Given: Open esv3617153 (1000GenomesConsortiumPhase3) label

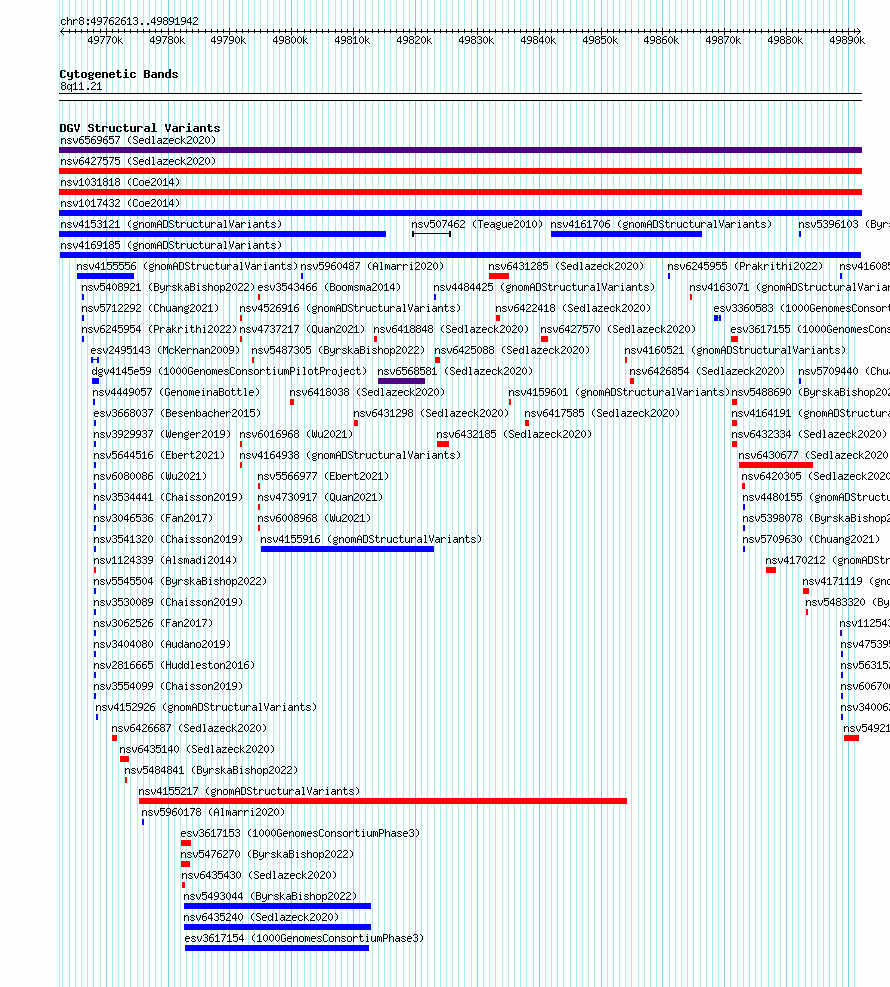Looking at the screenshot, I should pyautogui.click(x=300, y=833).
